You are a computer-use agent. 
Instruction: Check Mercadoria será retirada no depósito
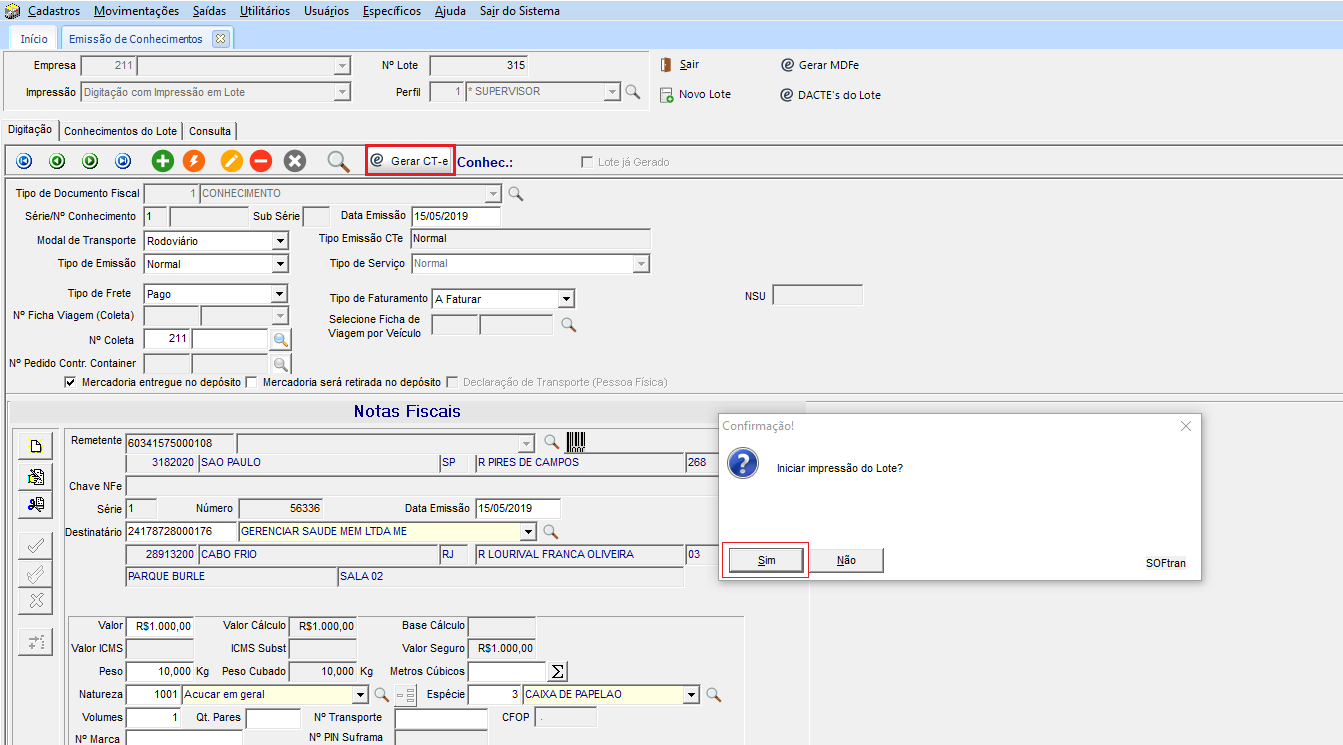click(251, 382)
